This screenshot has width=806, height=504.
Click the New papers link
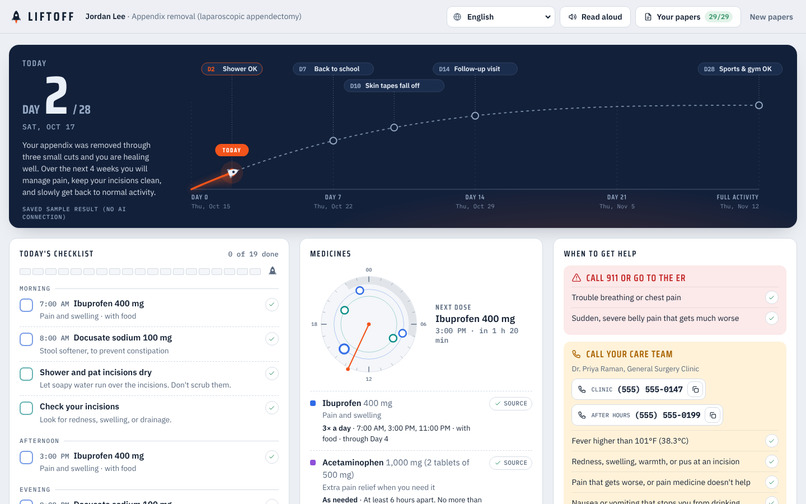click(771, 17)
